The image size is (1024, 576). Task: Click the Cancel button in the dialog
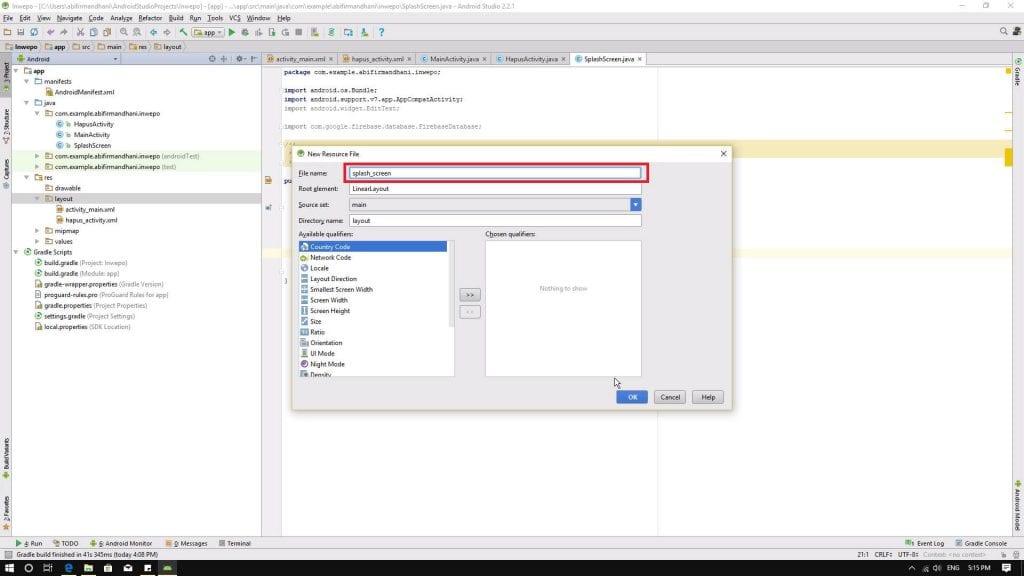pyautogui.click(x=669, y=397)
